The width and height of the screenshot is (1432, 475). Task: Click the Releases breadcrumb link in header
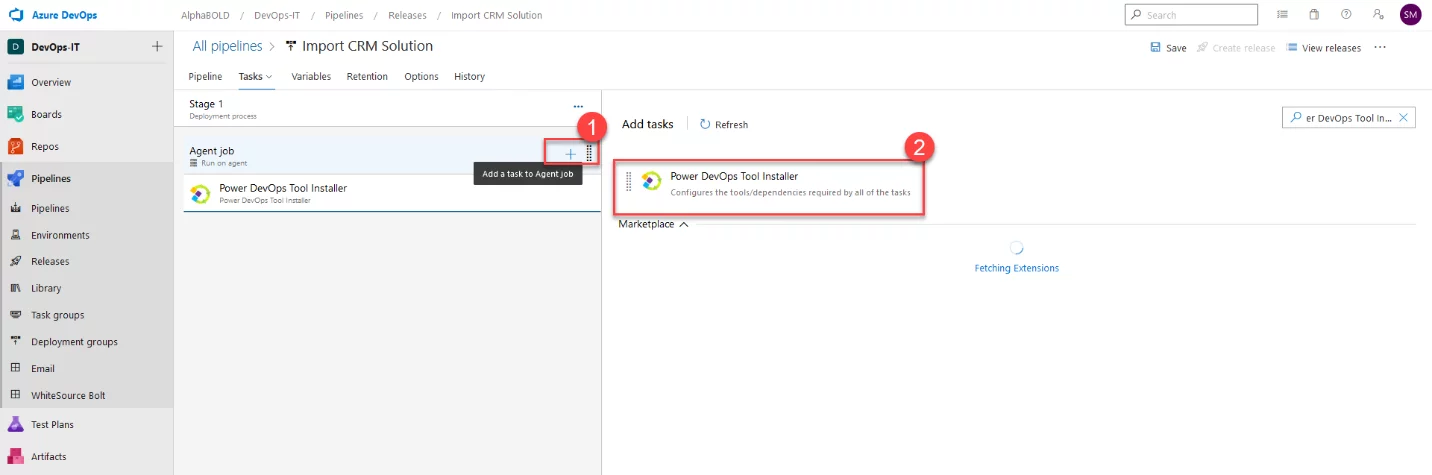(x=406, y=15)
